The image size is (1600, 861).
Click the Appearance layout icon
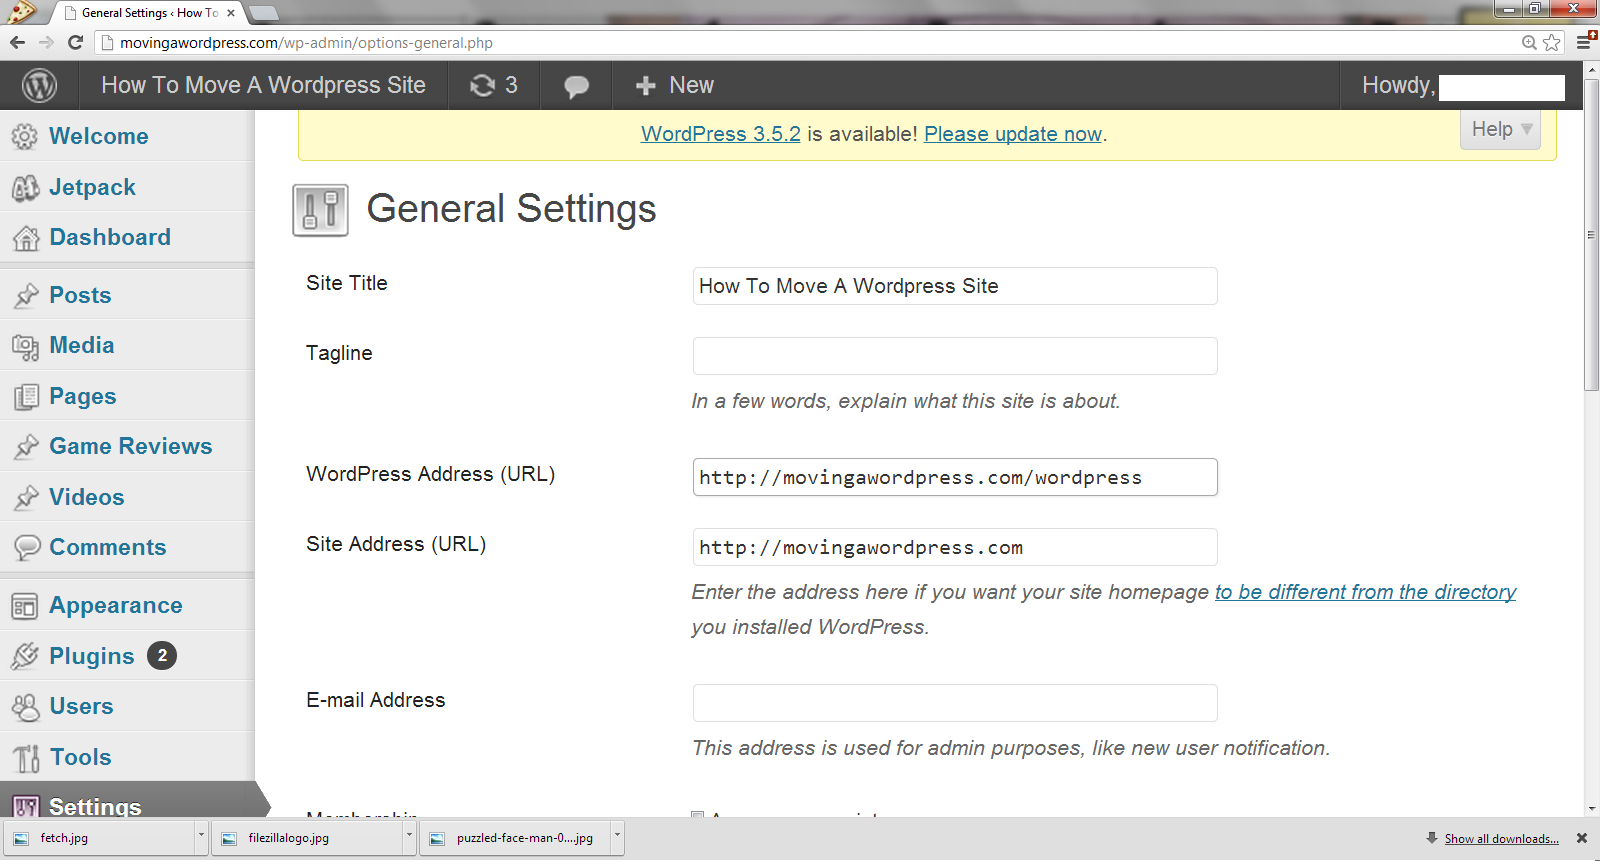coord(25,606)
